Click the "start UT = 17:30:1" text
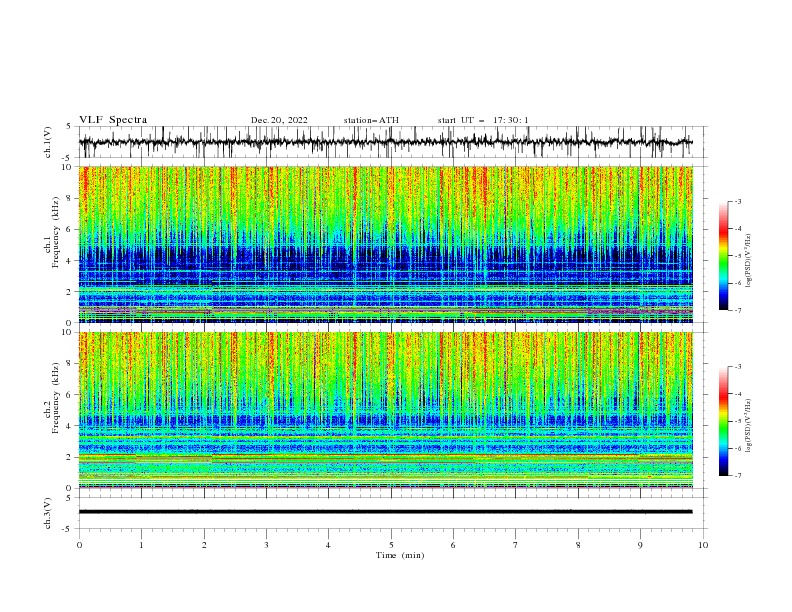 482,120
